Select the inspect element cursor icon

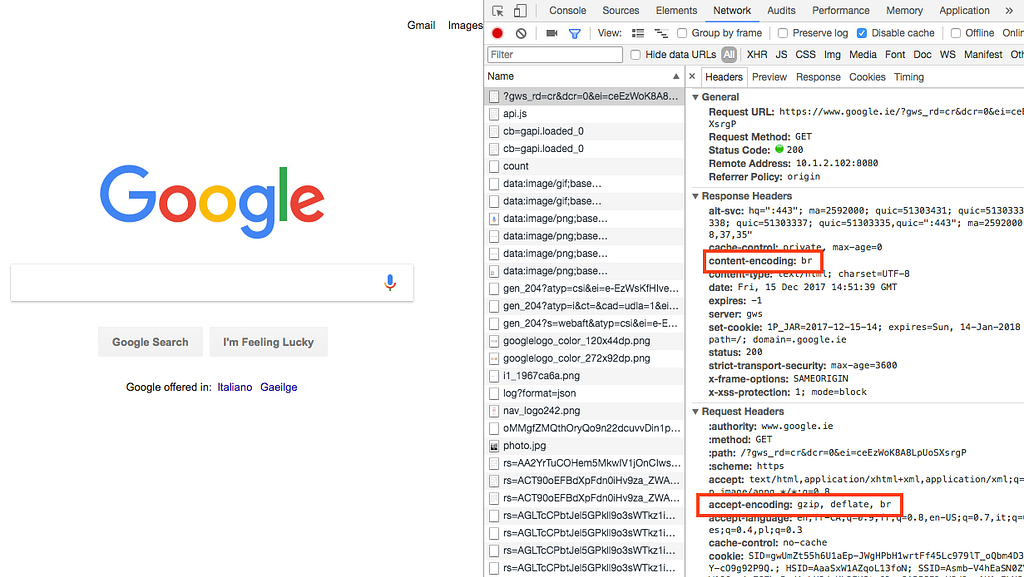coord(498,10)
